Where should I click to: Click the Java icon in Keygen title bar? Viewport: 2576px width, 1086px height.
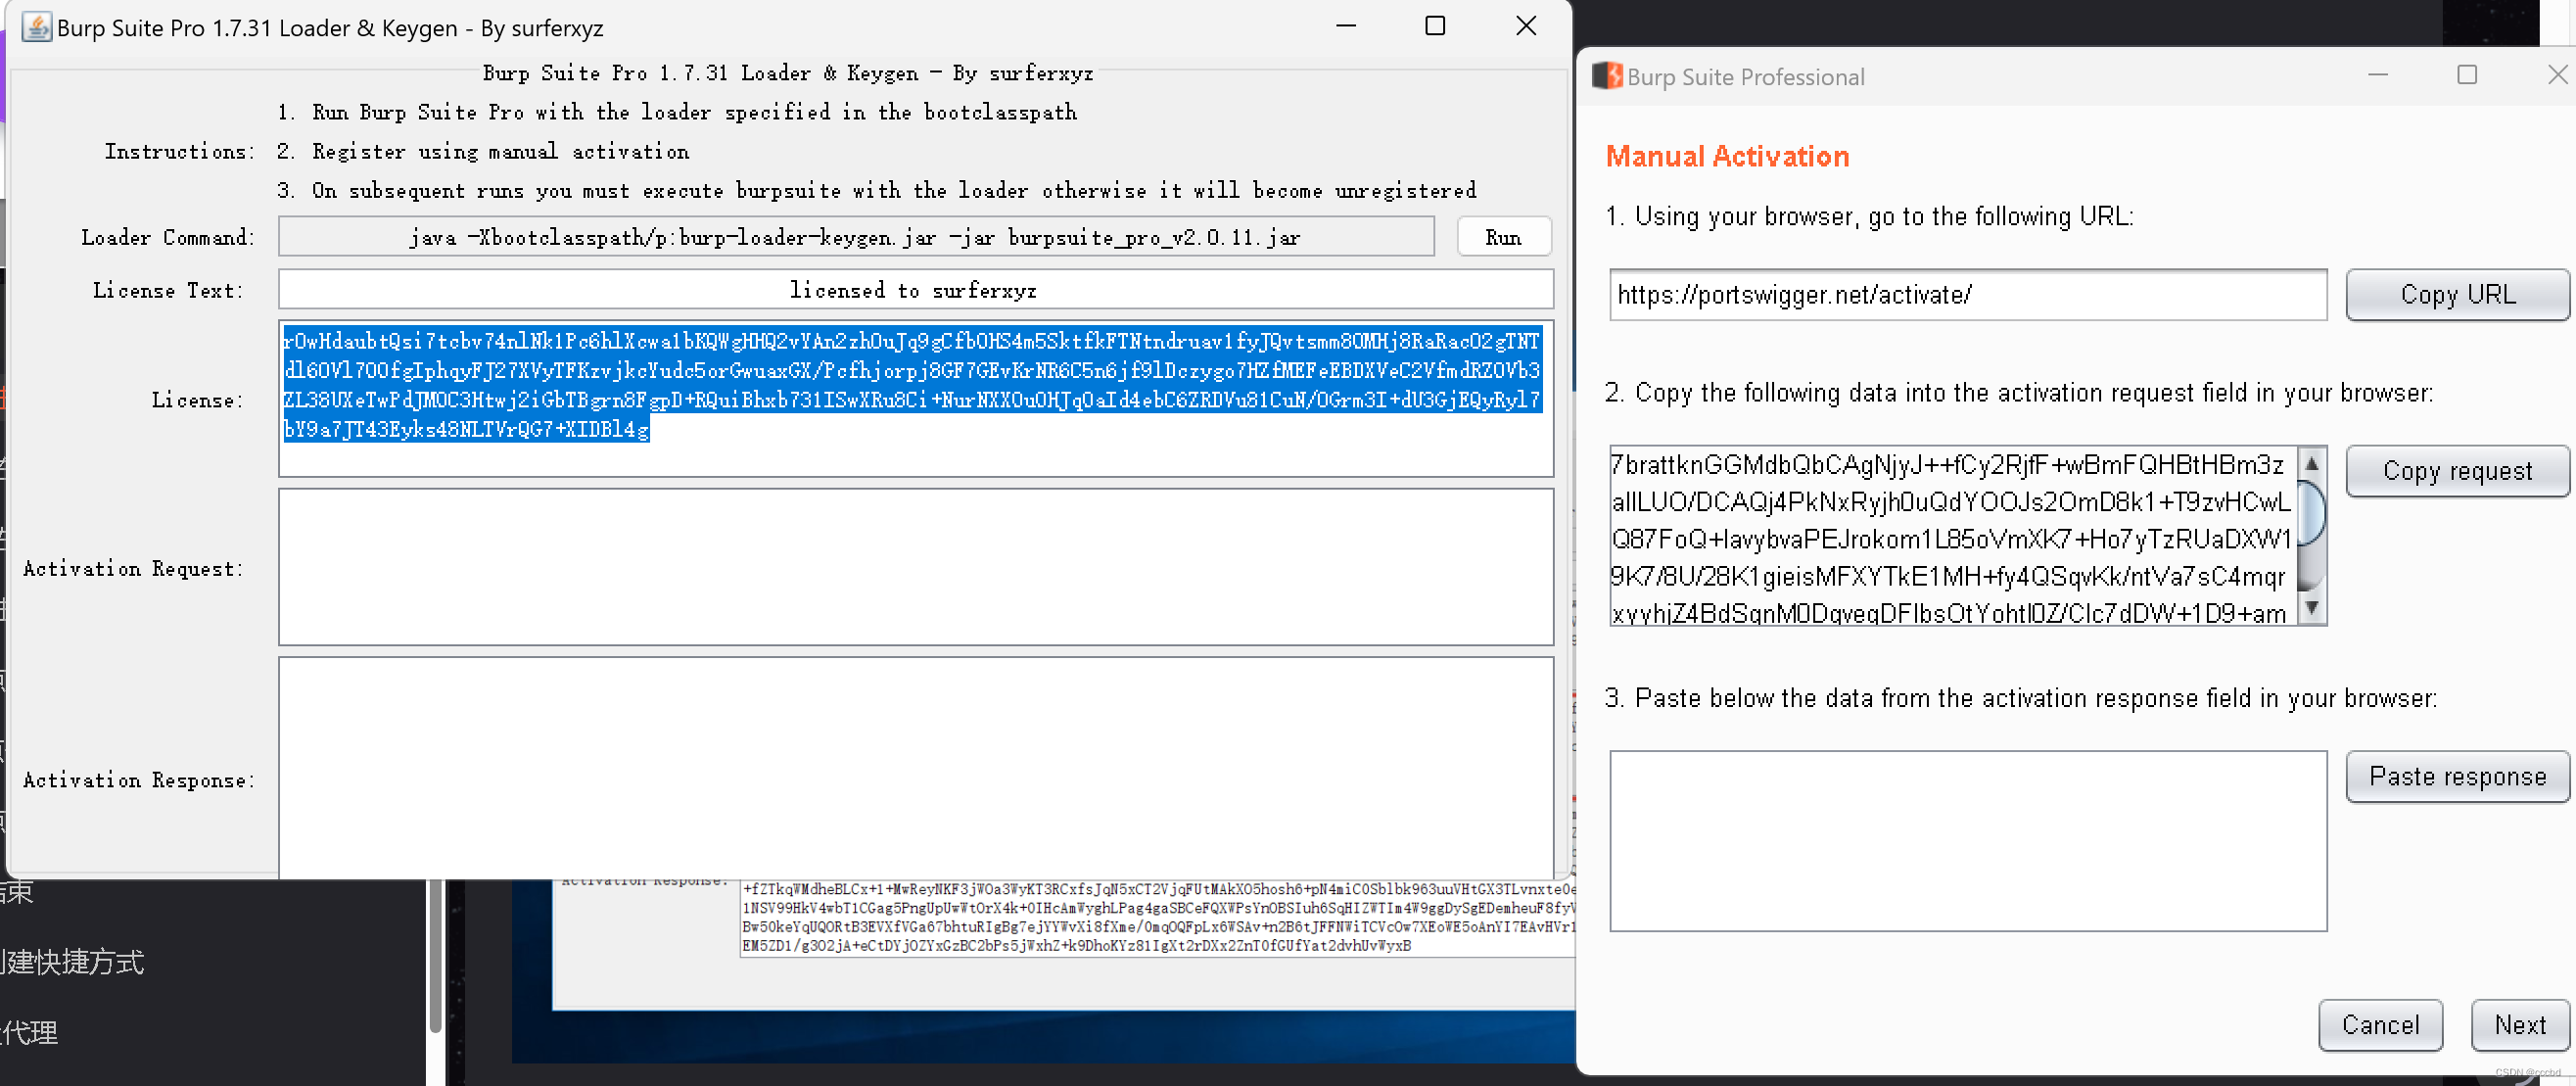37,27
